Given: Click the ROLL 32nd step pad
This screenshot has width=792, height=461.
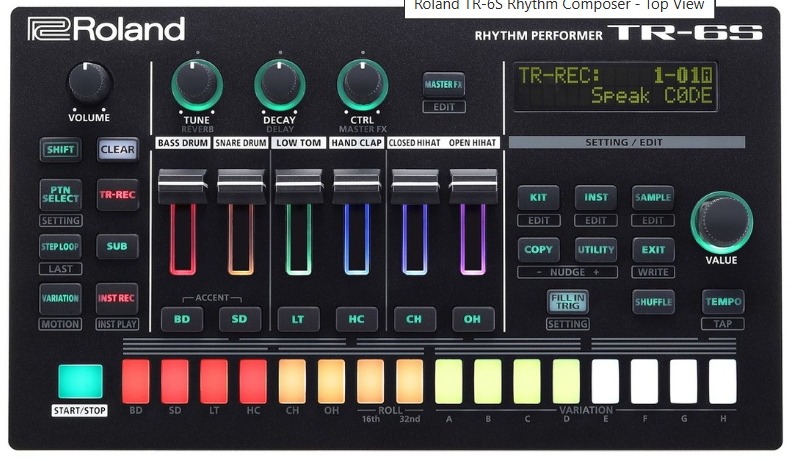Looking at the screenshot, I should (410, 381).
